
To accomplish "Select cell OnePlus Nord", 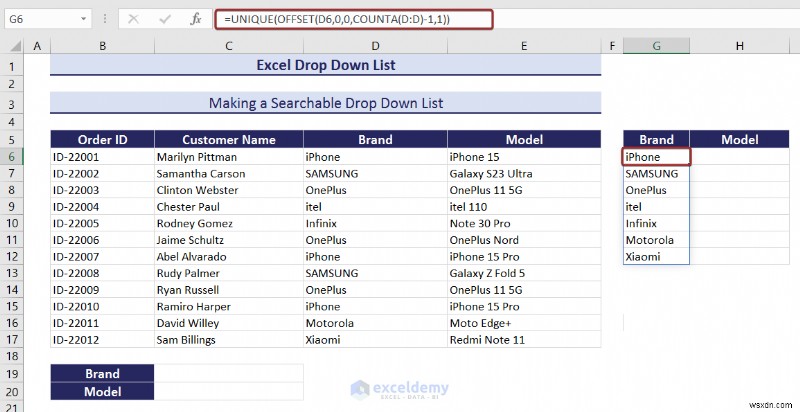I will point(524,240).
